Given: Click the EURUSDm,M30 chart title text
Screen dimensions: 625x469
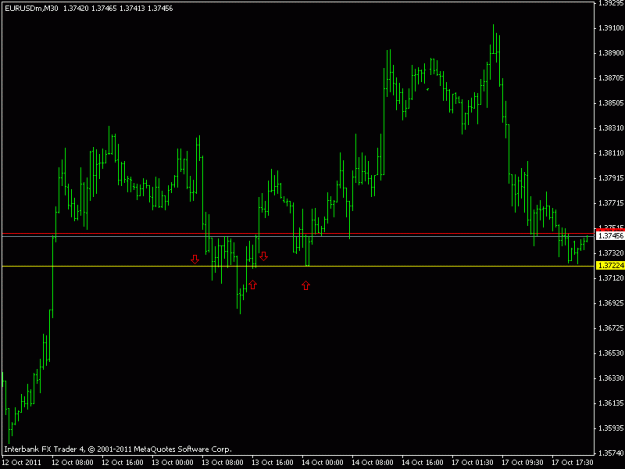Looking at the screenshot, I should [x=31, y=8].
